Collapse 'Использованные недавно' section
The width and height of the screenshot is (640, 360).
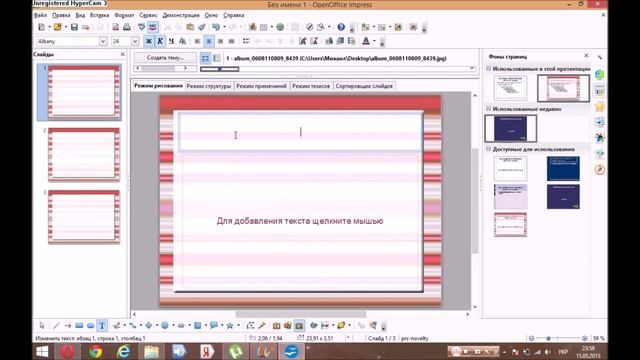489,109
